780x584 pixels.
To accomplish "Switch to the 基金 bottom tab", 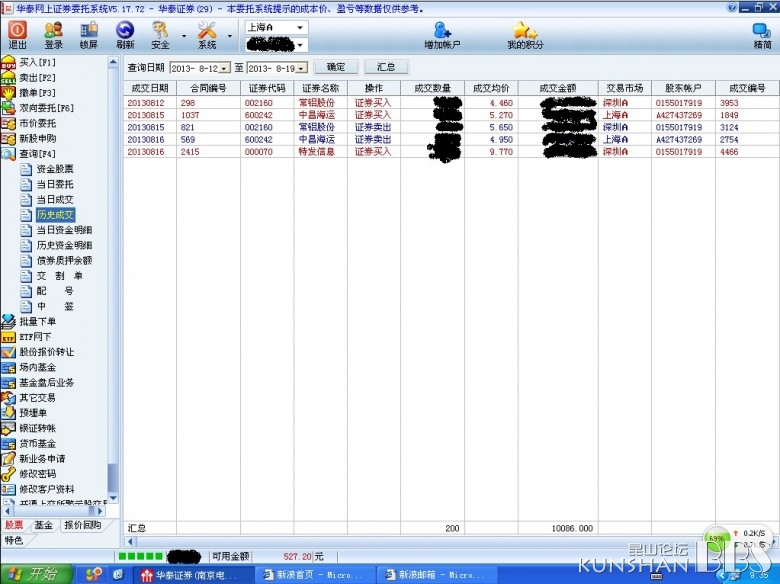I will click(x=44, y=525).
